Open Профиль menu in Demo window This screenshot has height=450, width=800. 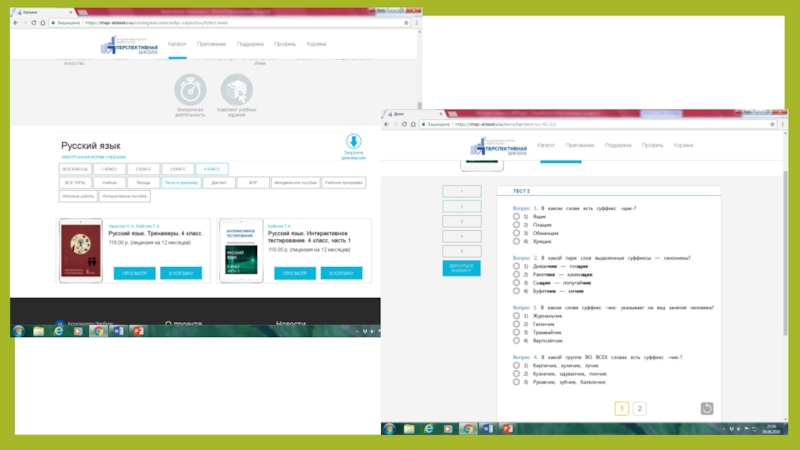click(x=652, y=145)
